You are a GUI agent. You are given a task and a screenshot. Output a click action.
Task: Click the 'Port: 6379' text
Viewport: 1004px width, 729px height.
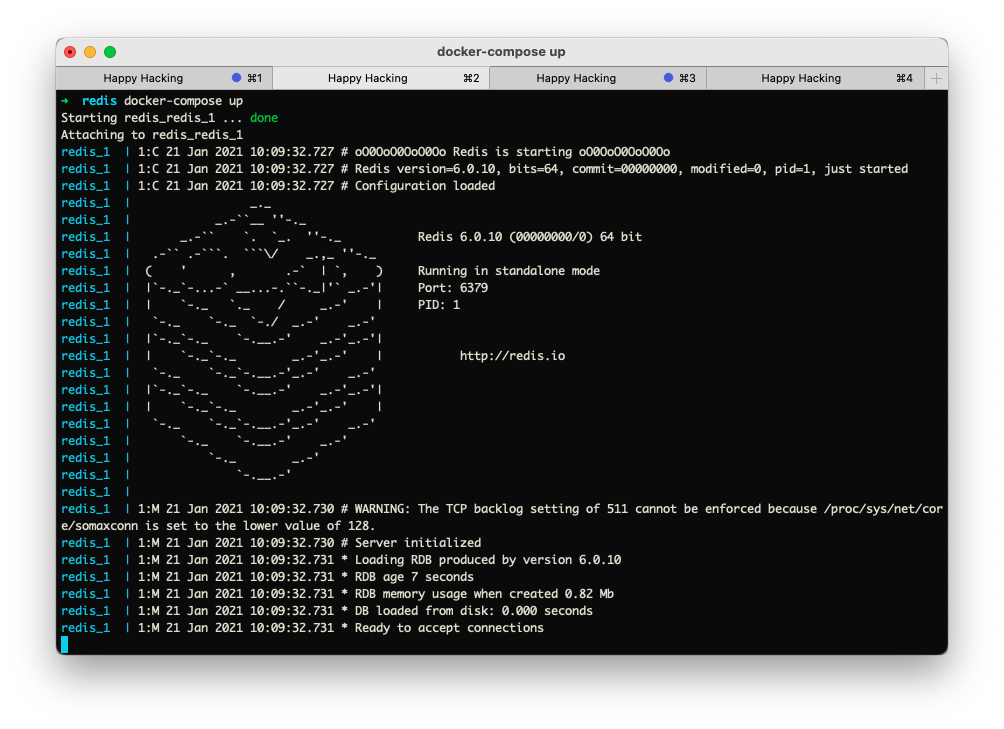coord(453,288)
